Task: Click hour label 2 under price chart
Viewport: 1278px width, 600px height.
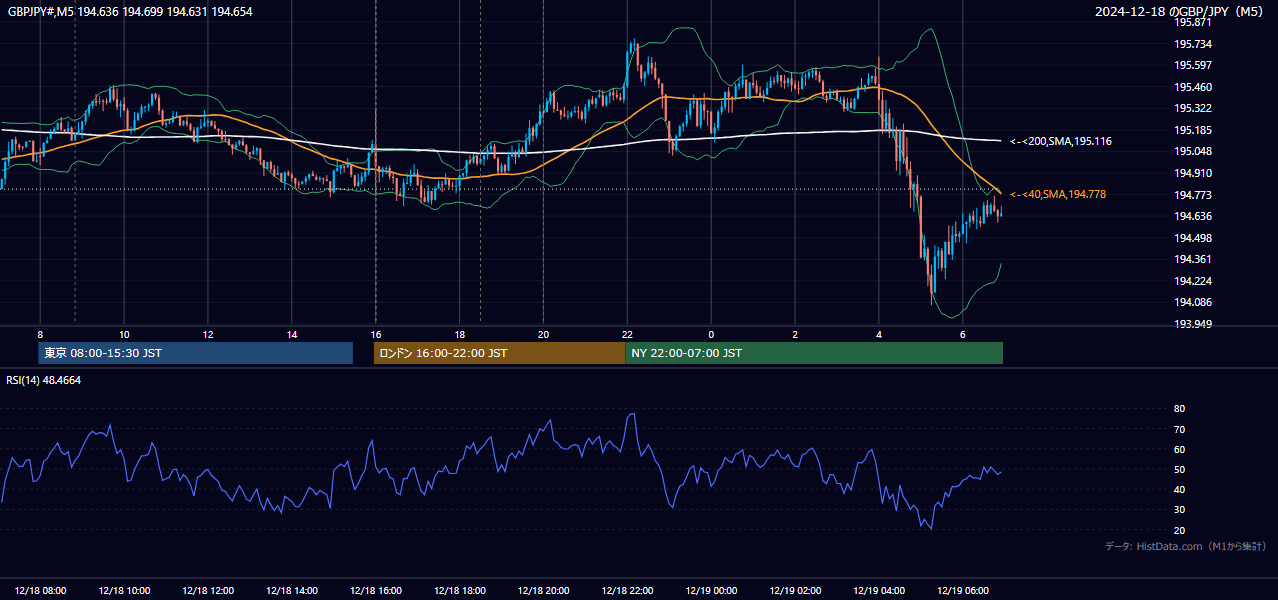Action: click(795, 334)
